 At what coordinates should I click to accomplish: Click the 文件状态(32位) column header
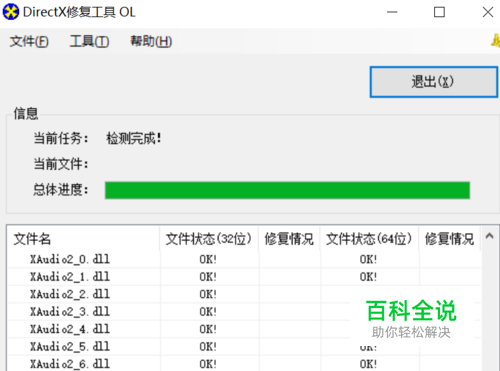click(209, 239)
